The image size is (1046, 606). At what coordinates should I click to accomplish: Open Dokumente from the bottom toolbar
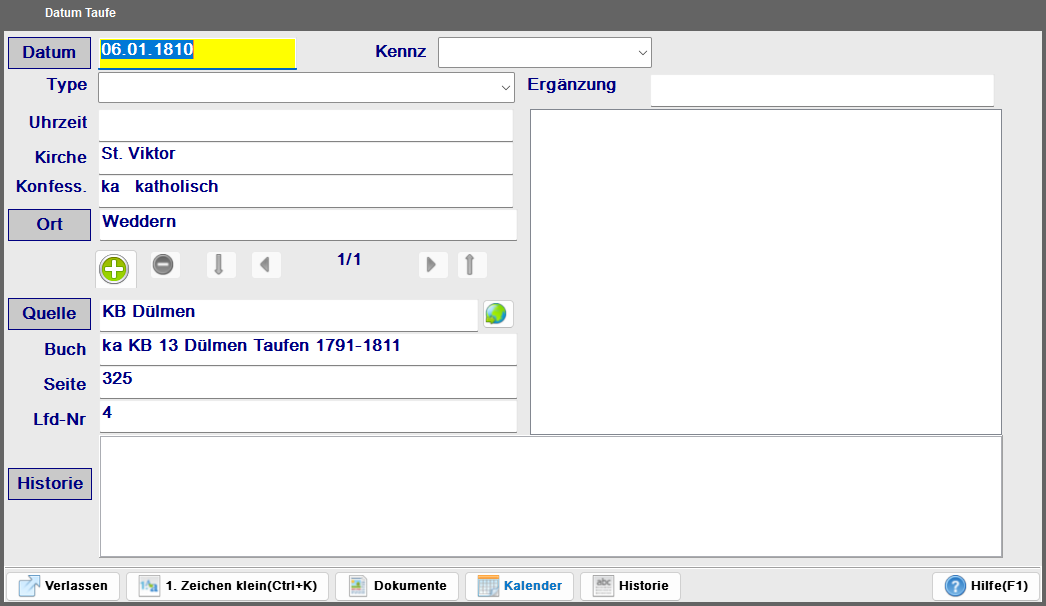click(x=397, y=586)
